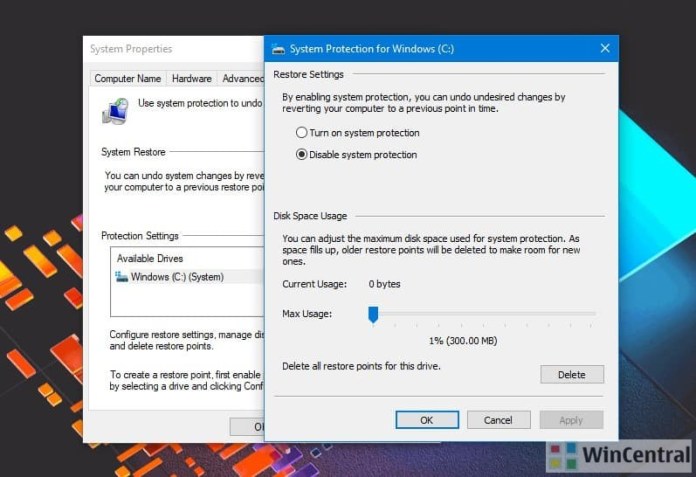The image size is (696, 477).
Task: Click the '0 bytes' current usage value
Action: [384, 284]
